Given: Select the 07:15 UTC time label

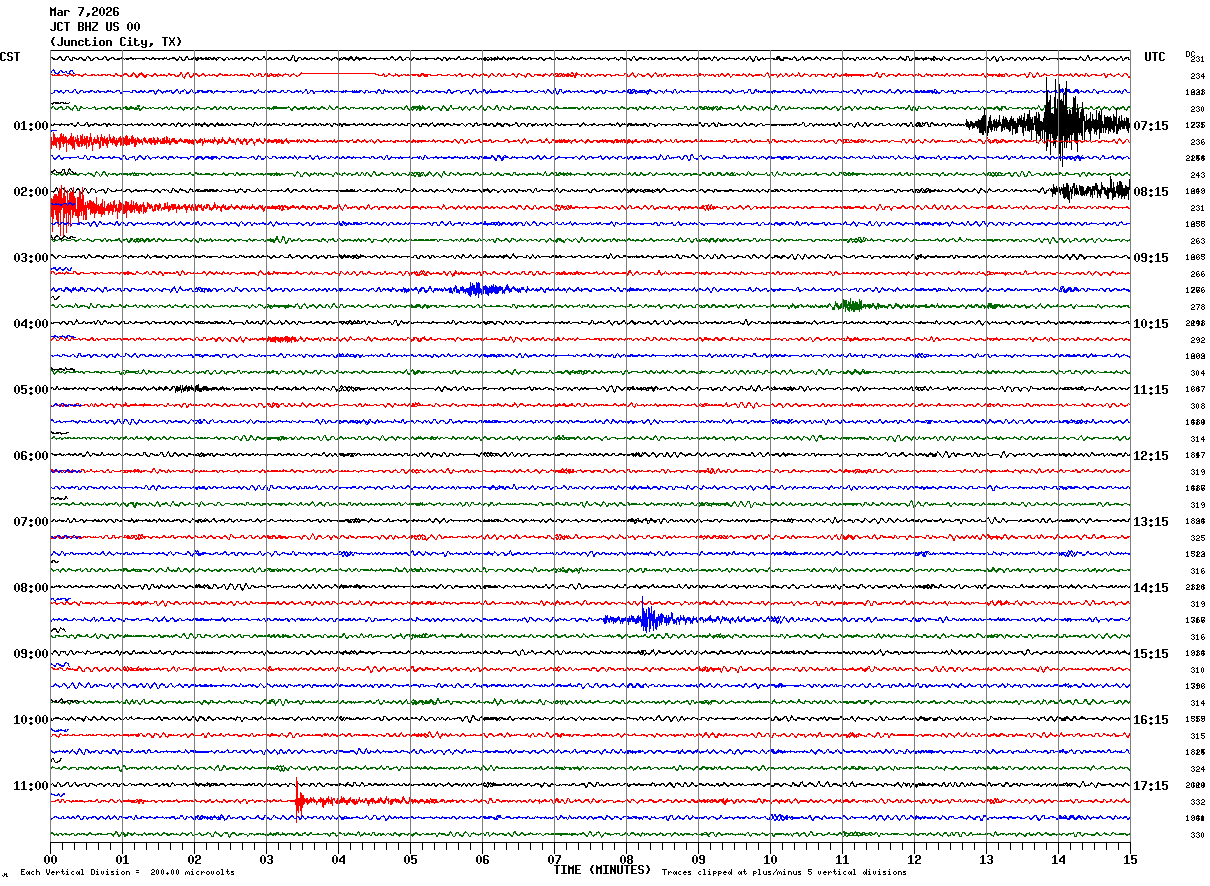Looking at the screenshot, I should pyautogui.click(x=1153, y=126).
